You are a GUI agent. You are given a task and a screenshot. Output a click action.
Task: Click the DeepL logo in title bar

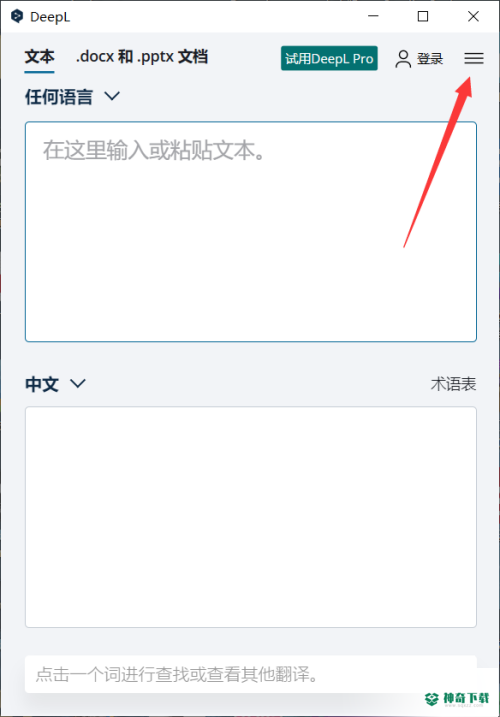(17, 16)
